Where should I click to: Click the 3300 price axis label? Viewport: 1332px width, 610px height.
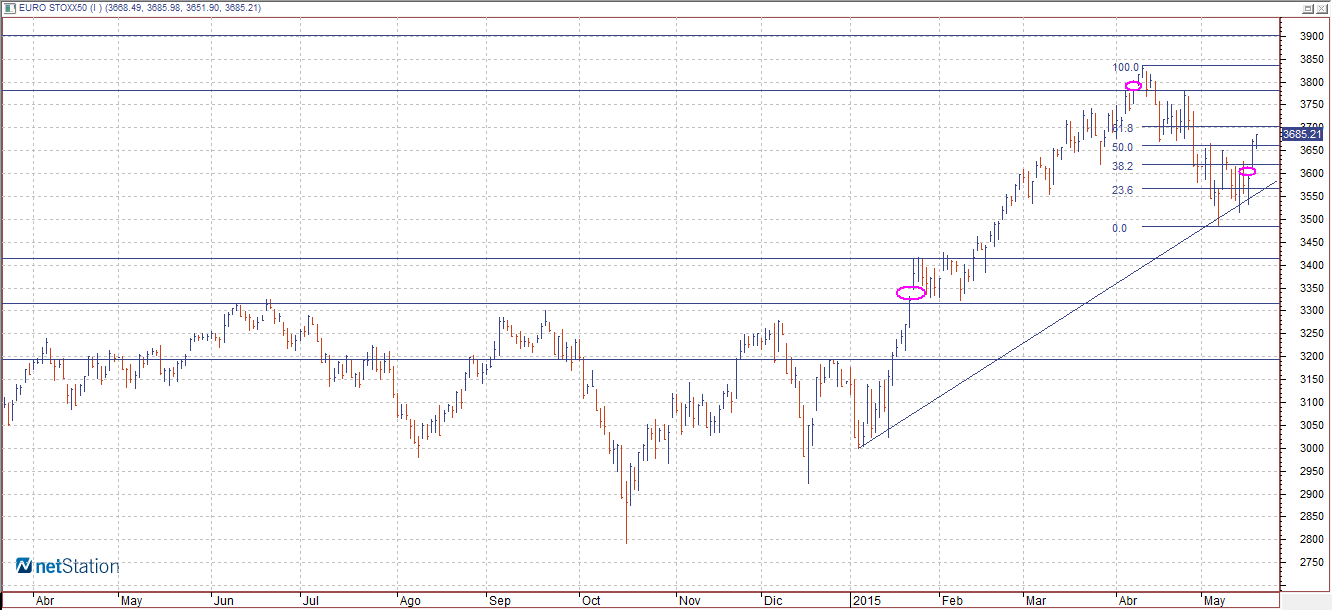pyautogui.click(x=1310, y=311)
